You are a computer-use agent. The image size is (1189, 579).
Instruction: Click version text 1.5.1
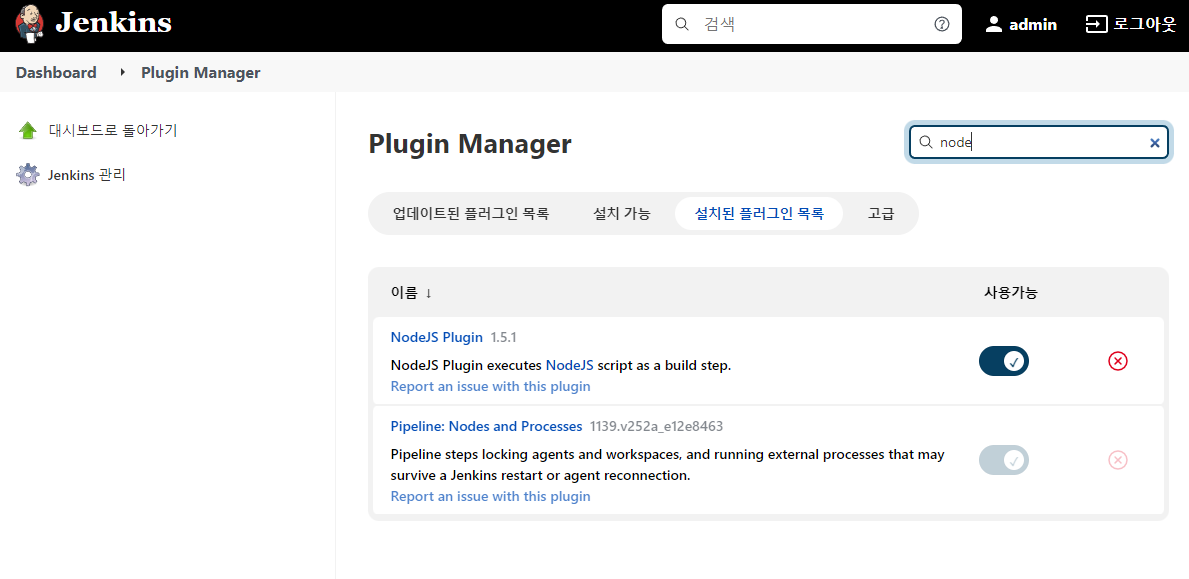[x=504, y=337]
